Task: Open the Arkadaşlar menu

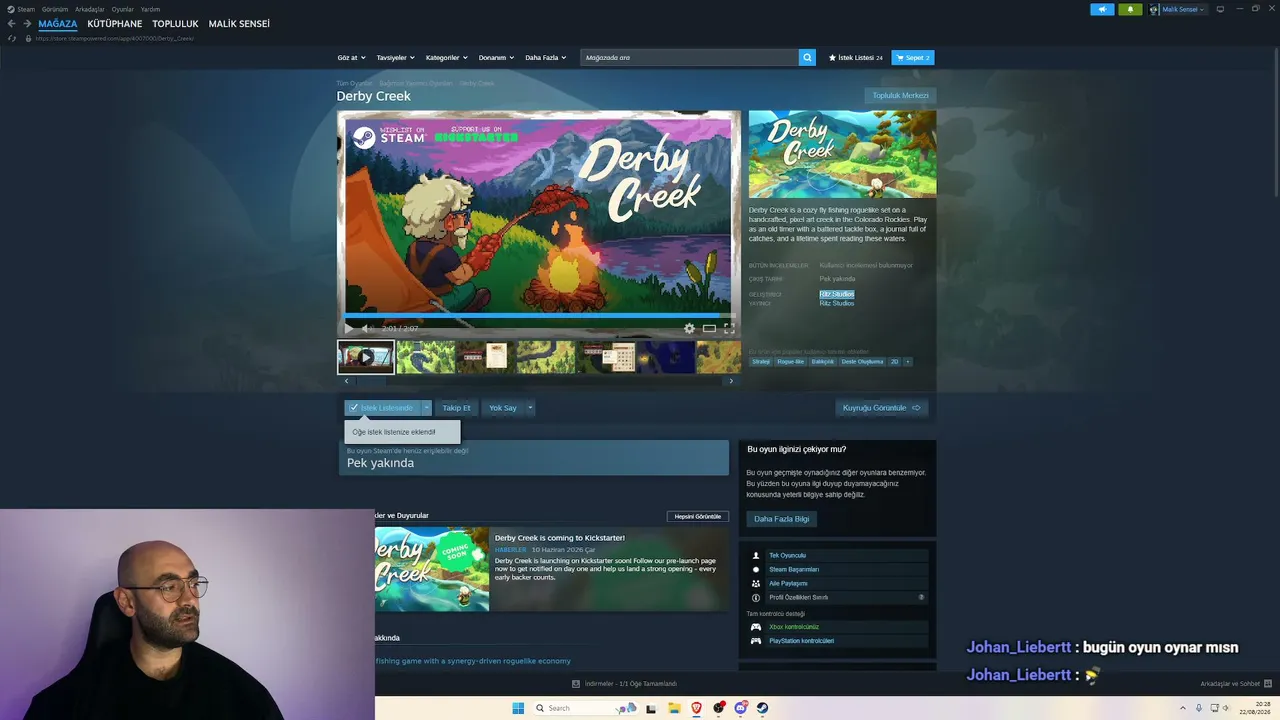Action: click(90, 9)
